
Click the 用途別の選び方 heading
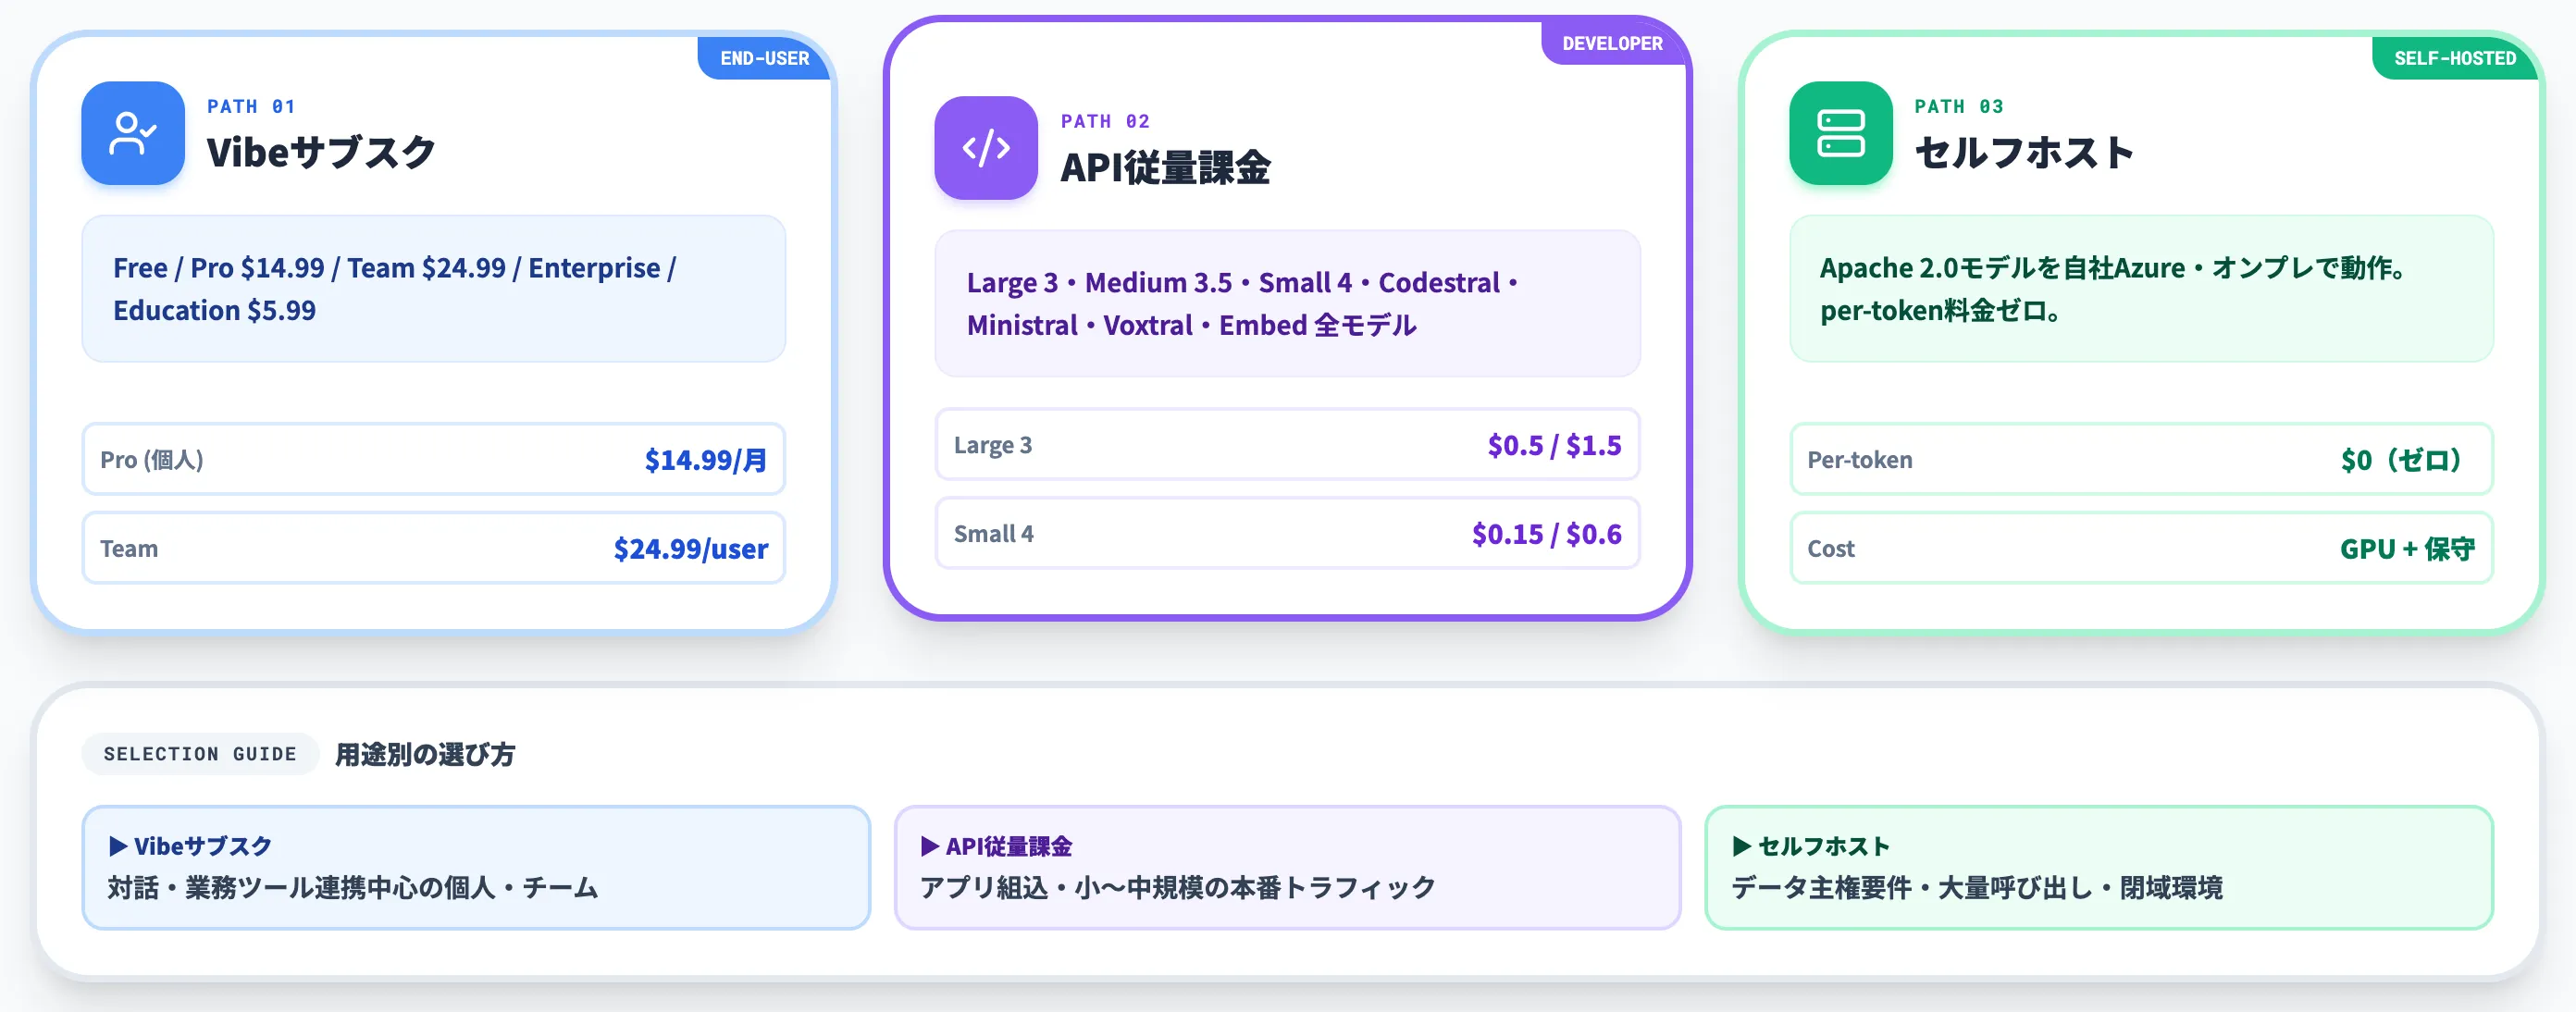(x=425, y=754)
